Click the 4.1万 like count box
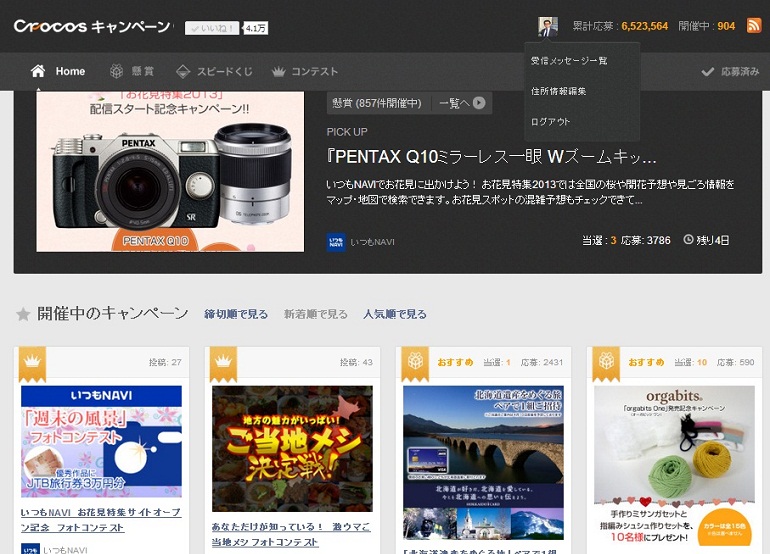The height and width of the screenshot is (554, 770). click(255, 28)
